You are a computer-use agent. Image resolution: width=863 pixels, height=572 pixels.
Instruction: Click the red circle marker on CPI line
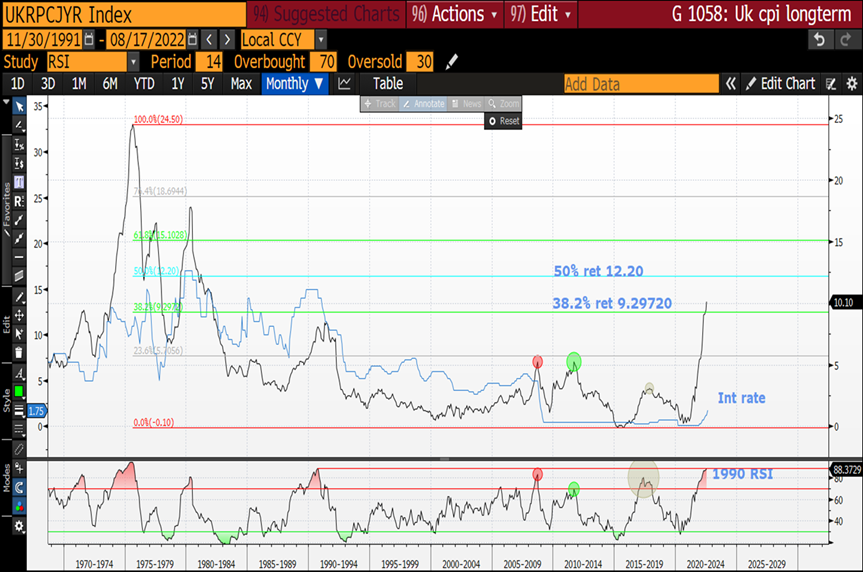(x=538, y=362)
